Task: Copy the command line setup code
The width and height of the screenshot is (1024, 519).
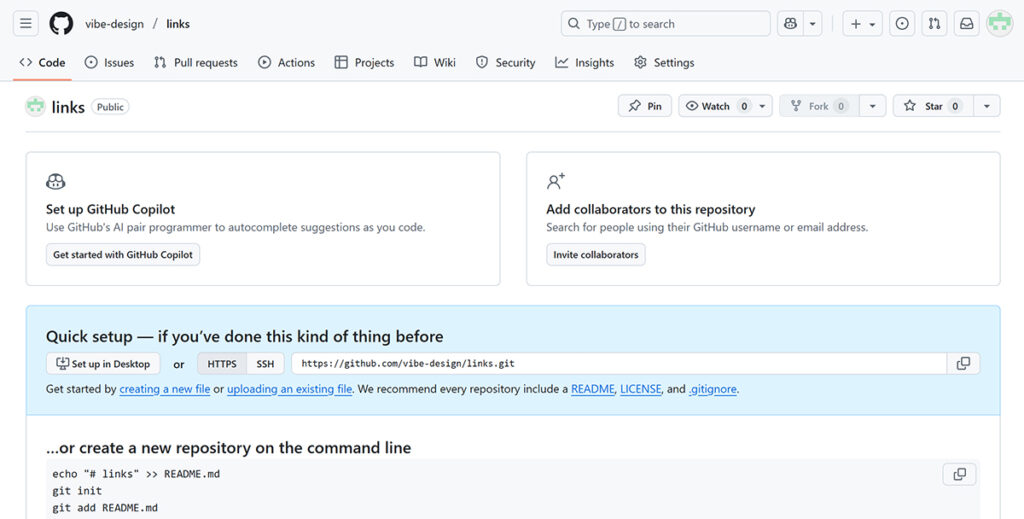Action: coord(959,474)
